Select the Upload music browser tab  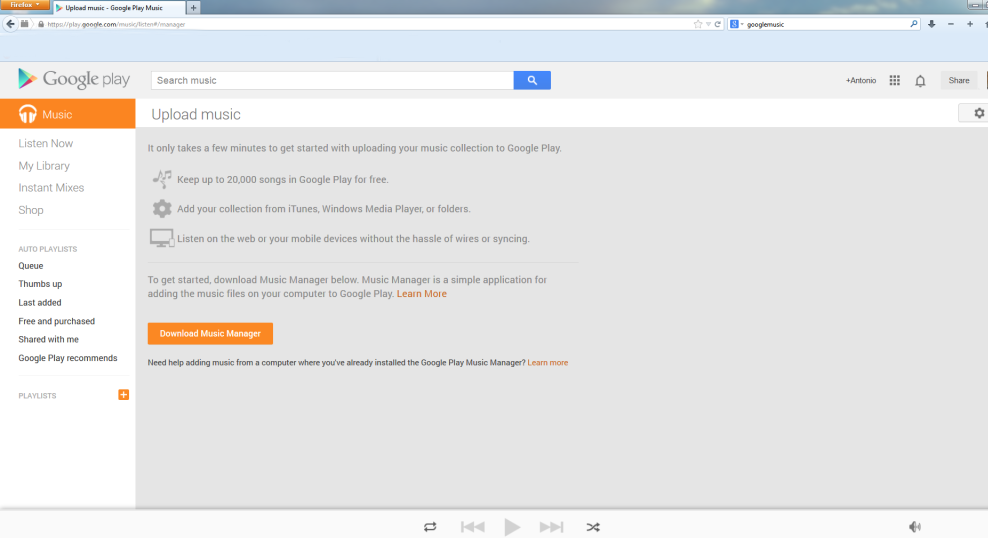(120, 8)
